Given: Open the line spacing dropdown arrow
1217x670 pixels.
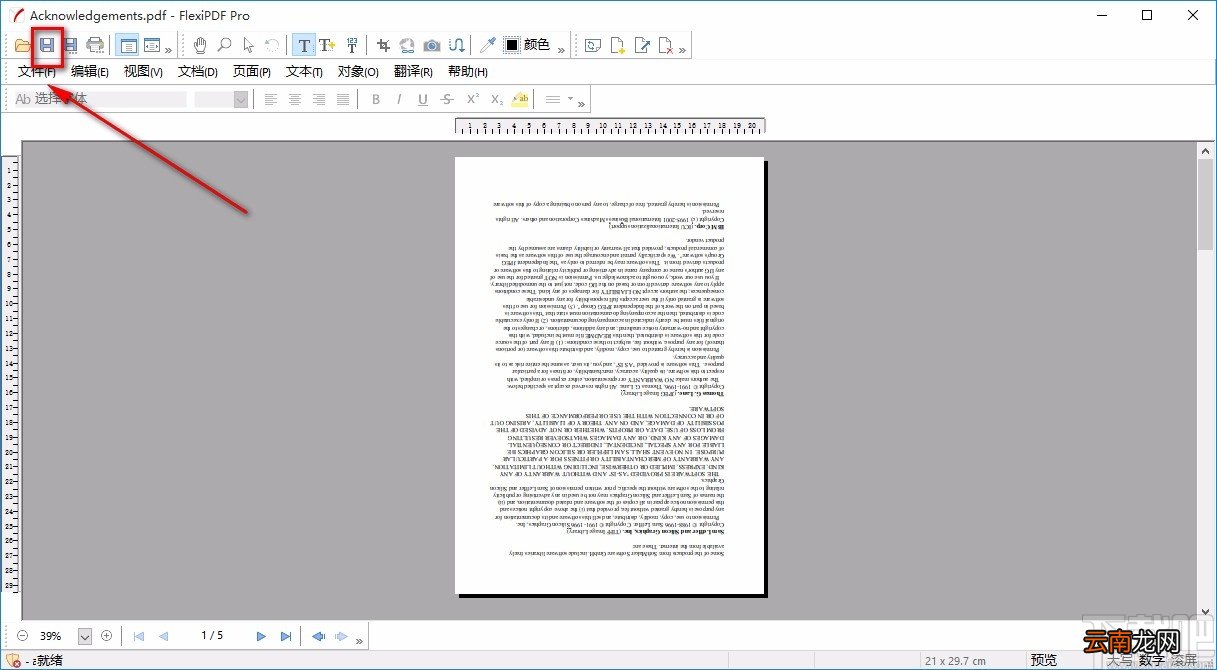Looking at the screenshot, I should (570, 99).
